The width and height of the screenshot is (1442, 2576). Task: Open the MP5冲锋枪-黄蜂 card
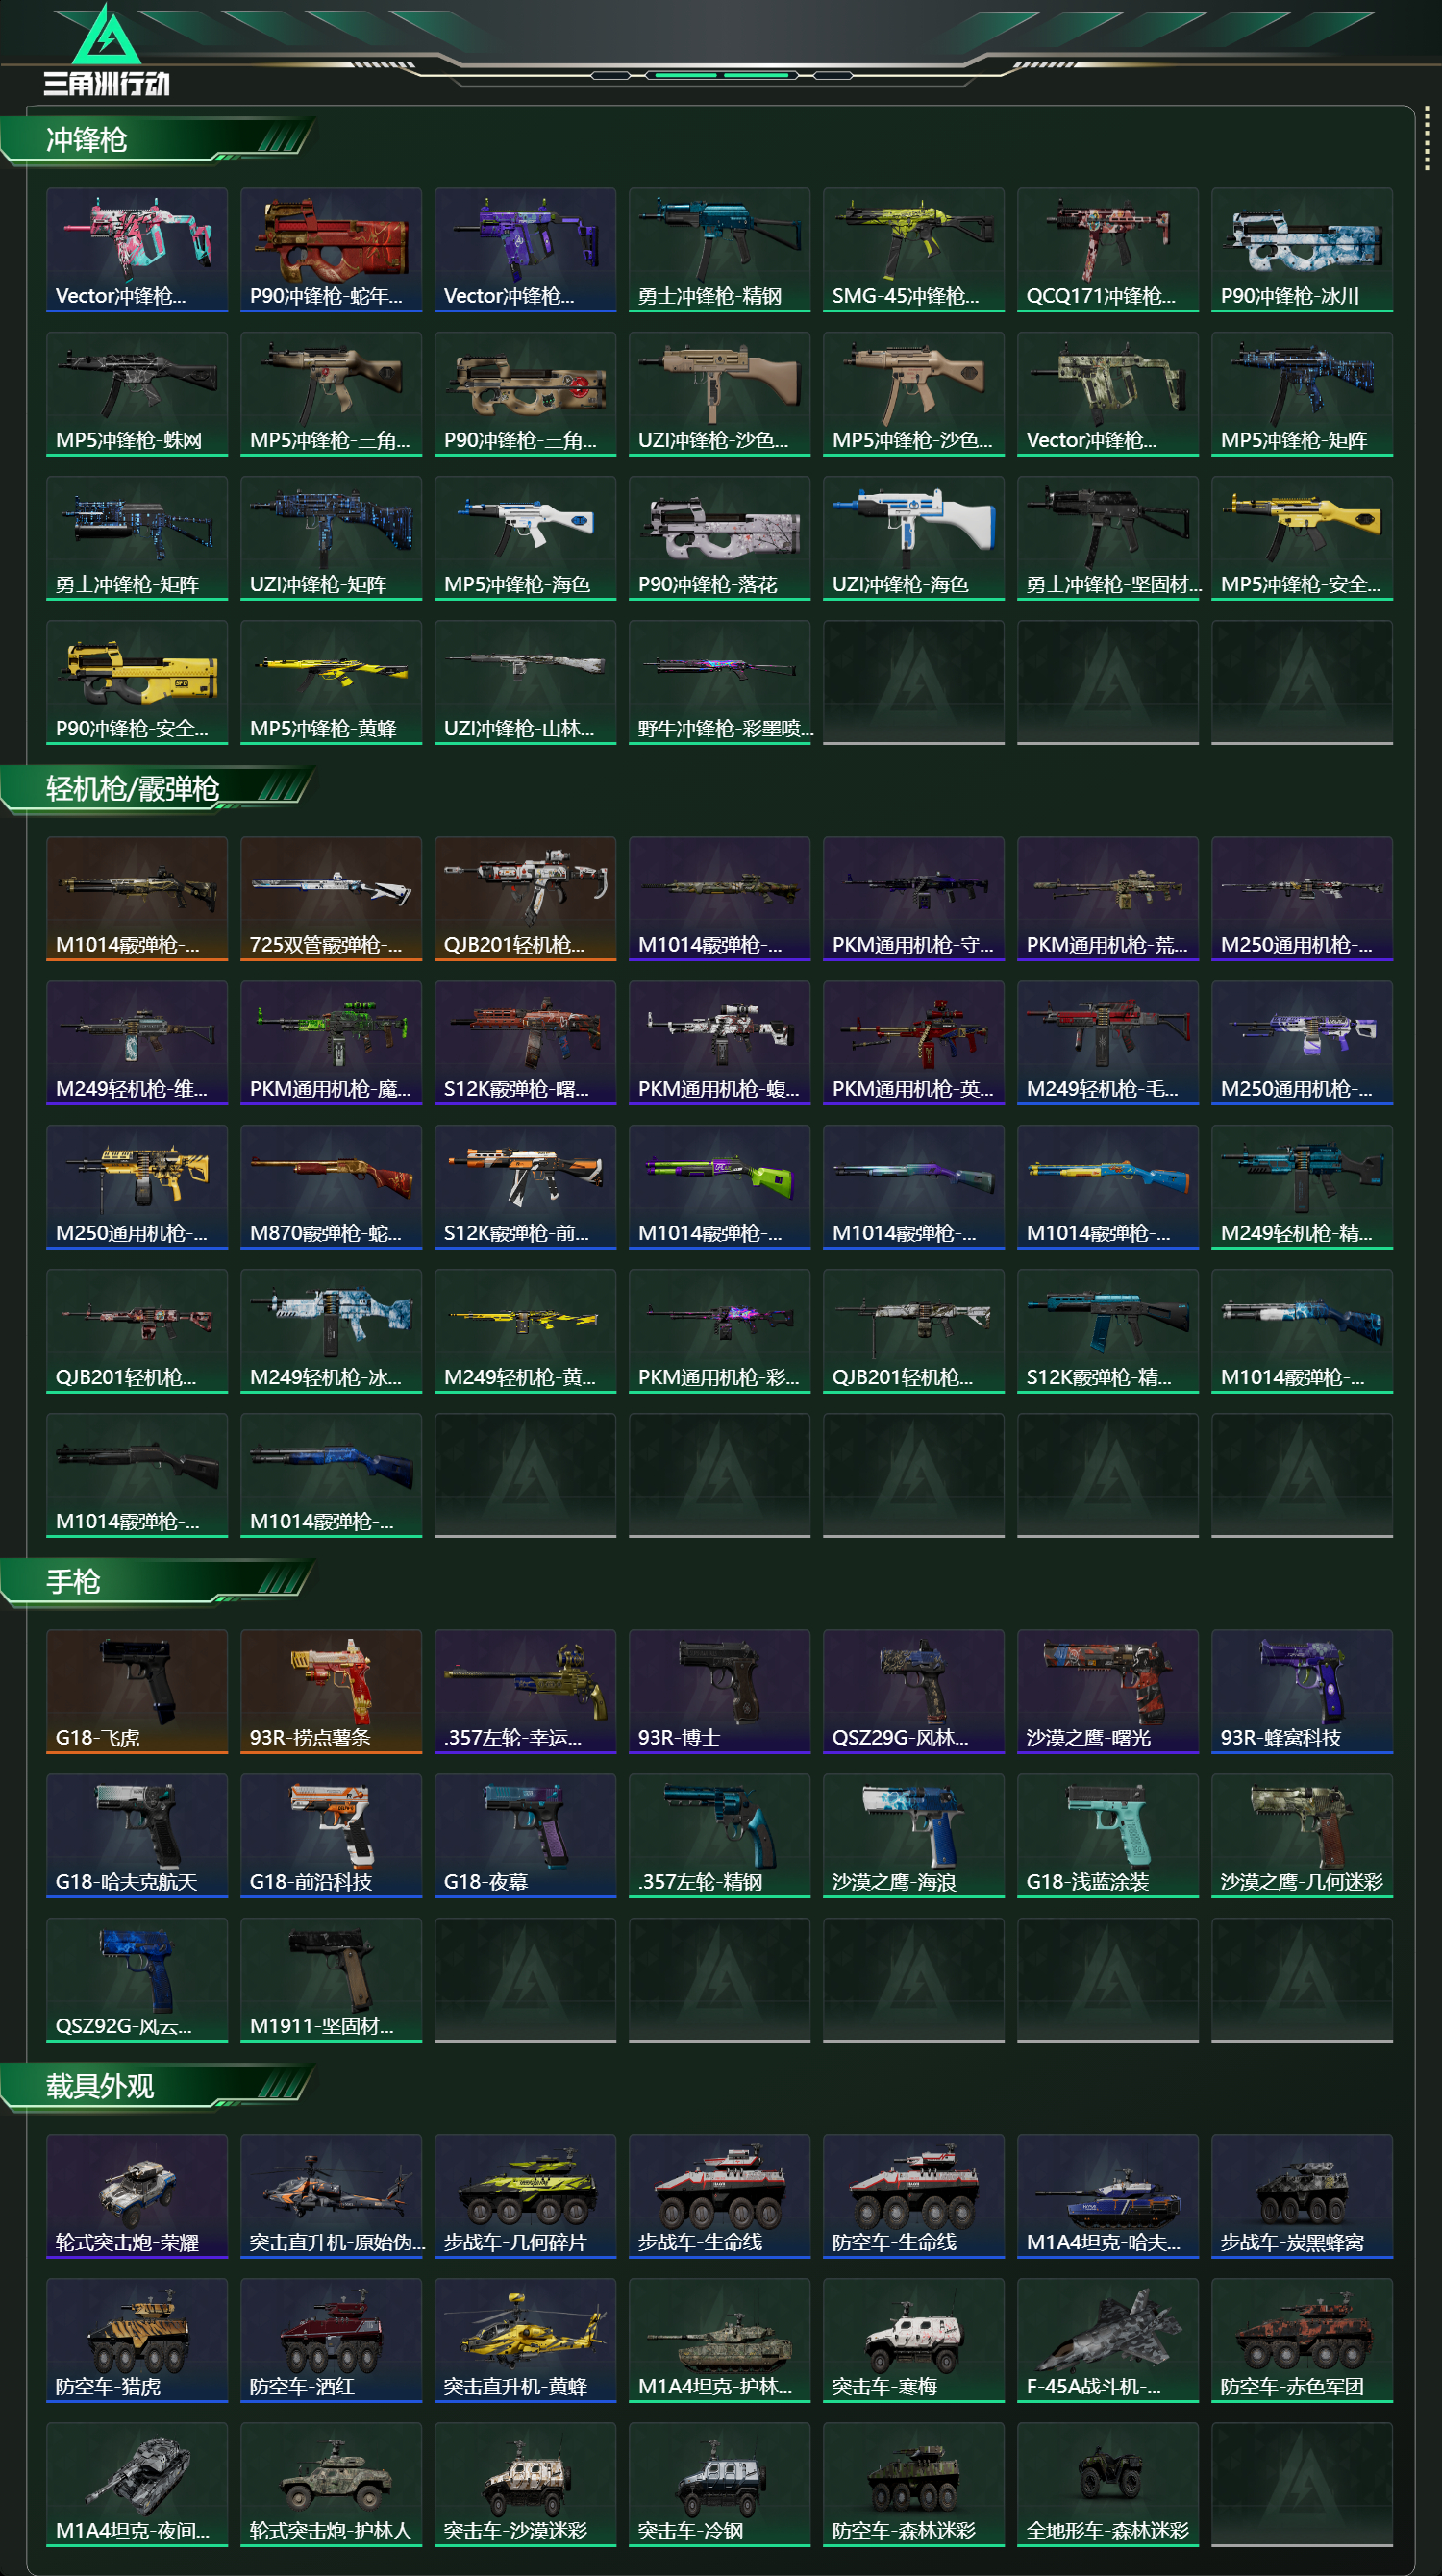[x=331, y=682]
